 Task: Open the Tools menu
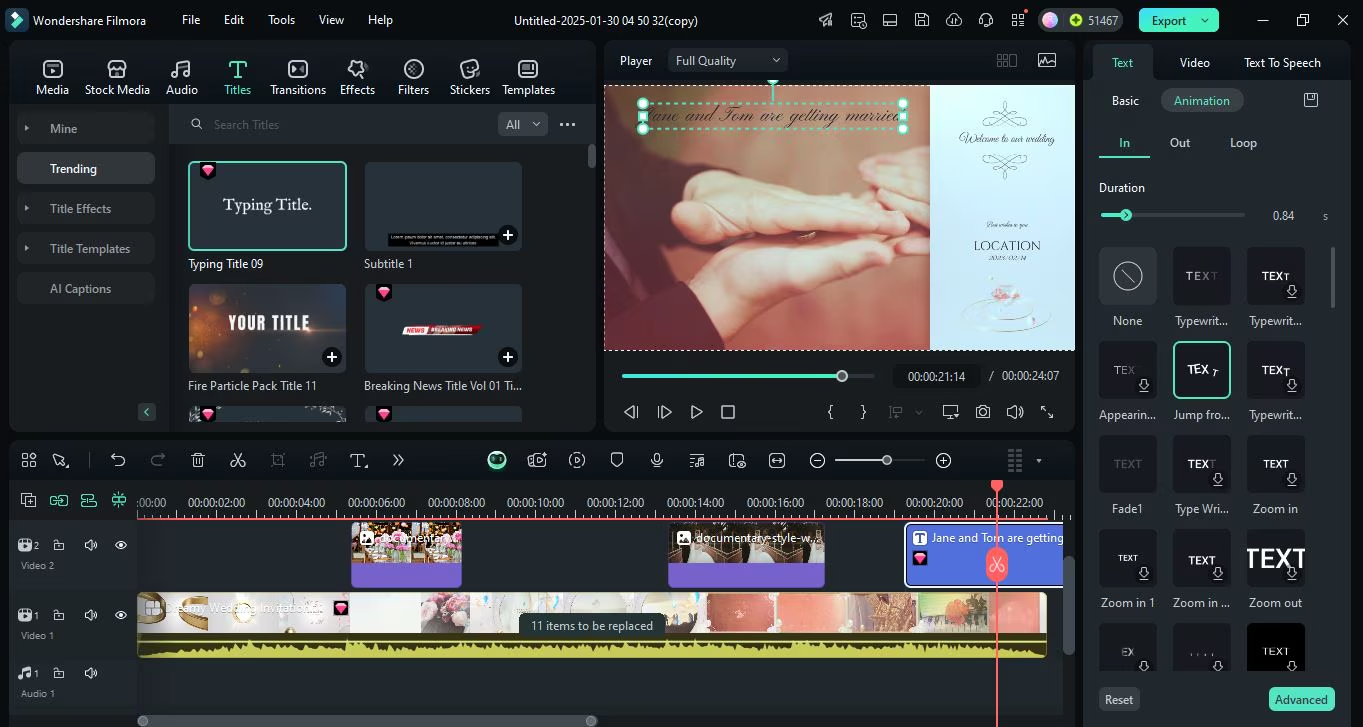pyautogui.click(x=281, y=20)
